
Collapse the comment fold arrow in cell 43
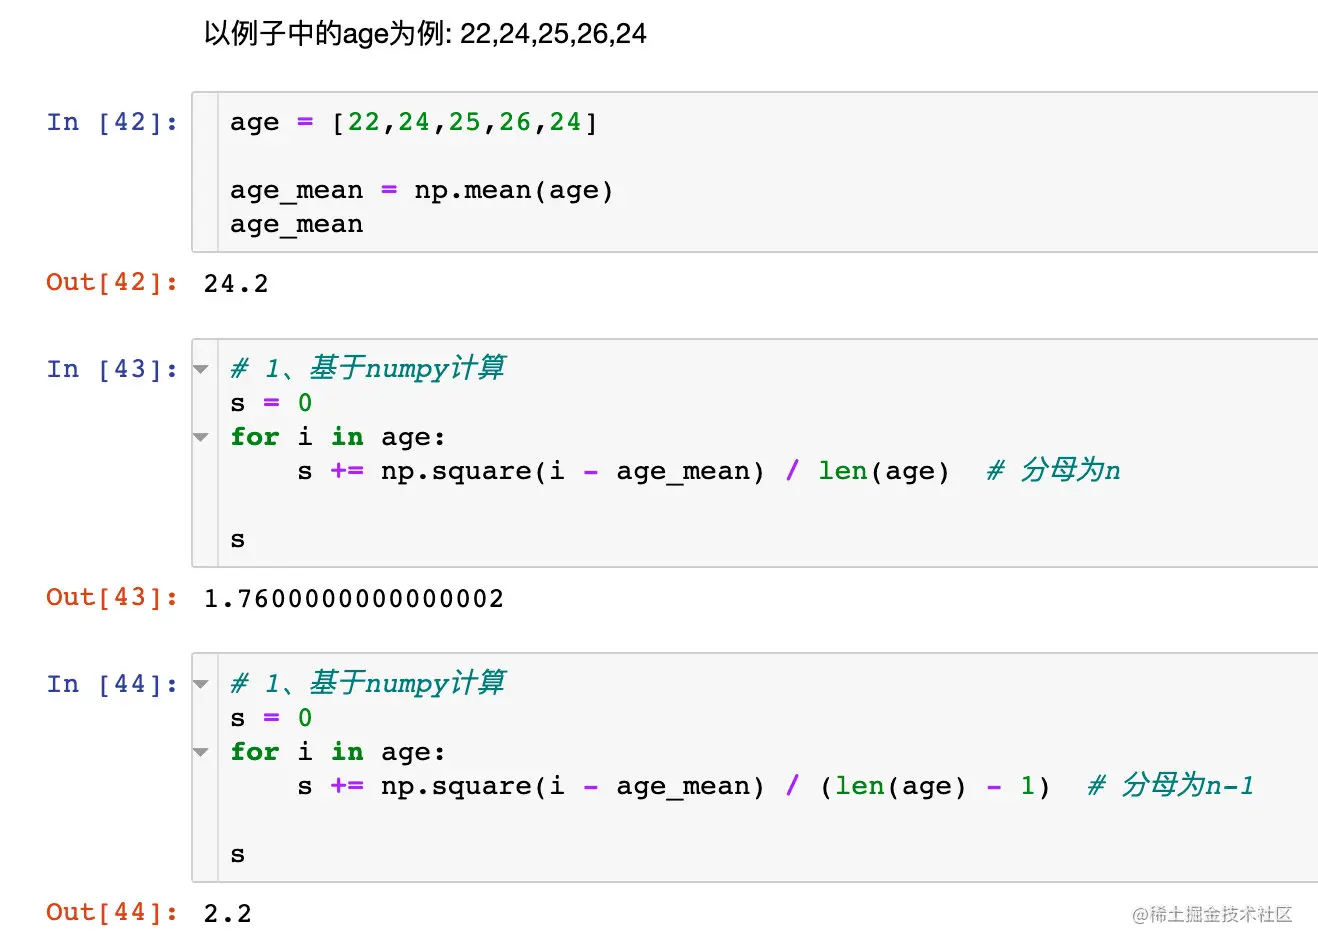tap(201, 369)
